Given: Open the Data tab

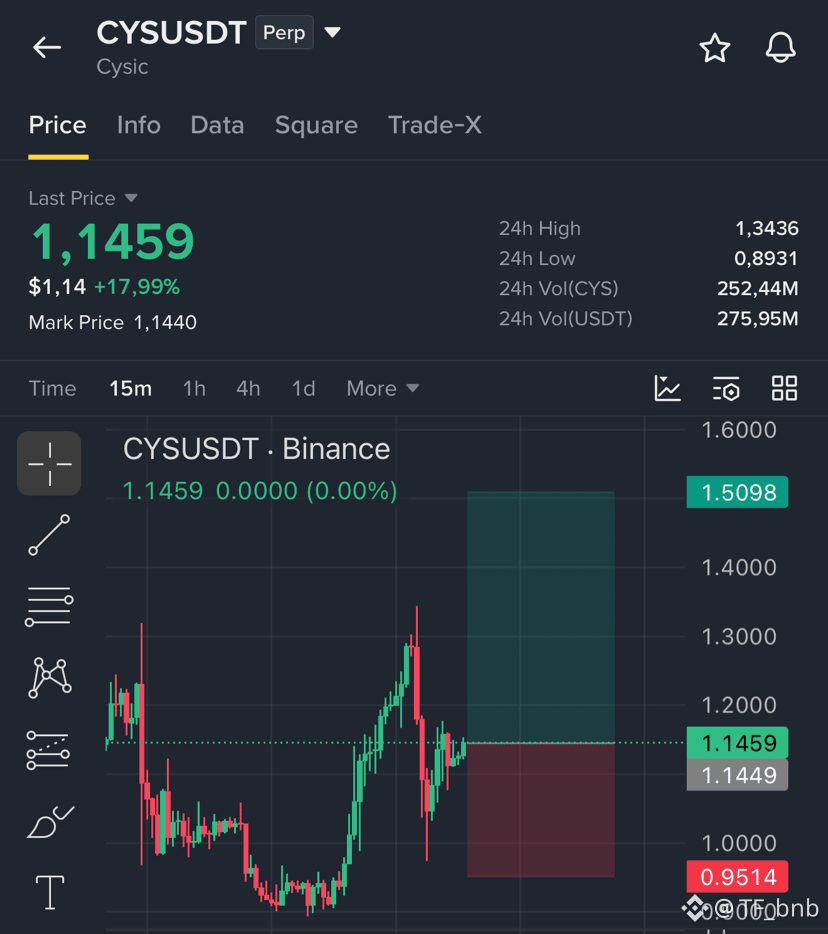Looking at the screenshot, I should (x=217, y=125).
